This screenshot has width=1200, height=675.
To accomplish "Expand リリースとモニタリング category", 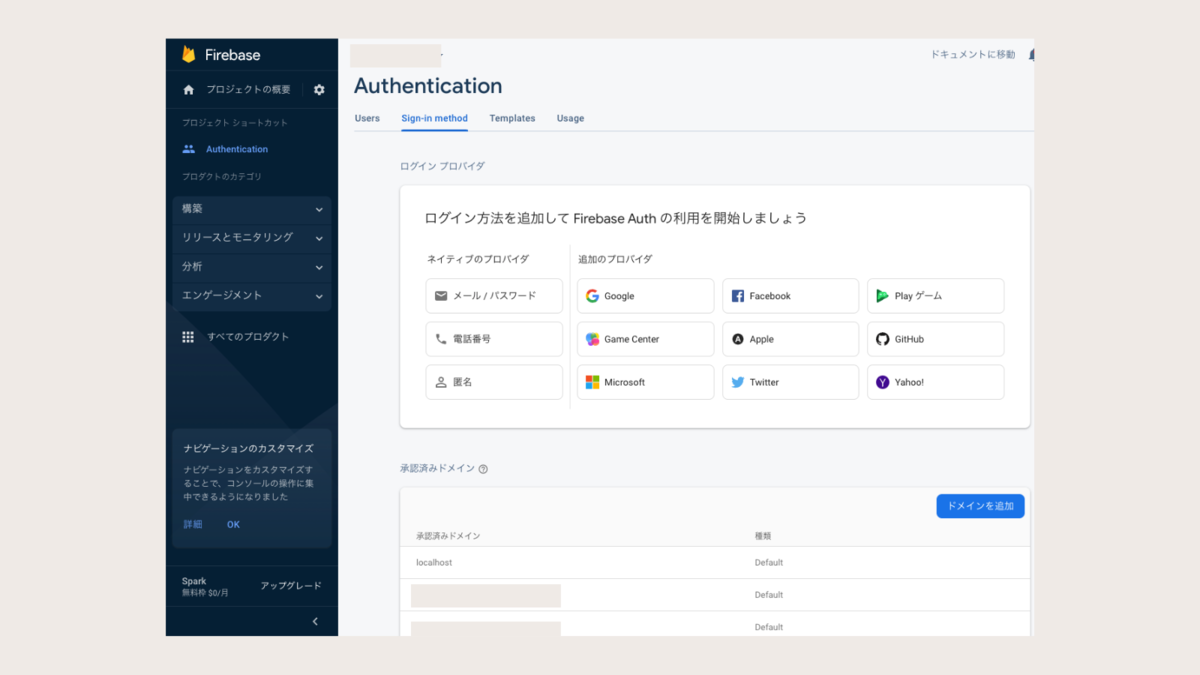I will pos(251,238).
